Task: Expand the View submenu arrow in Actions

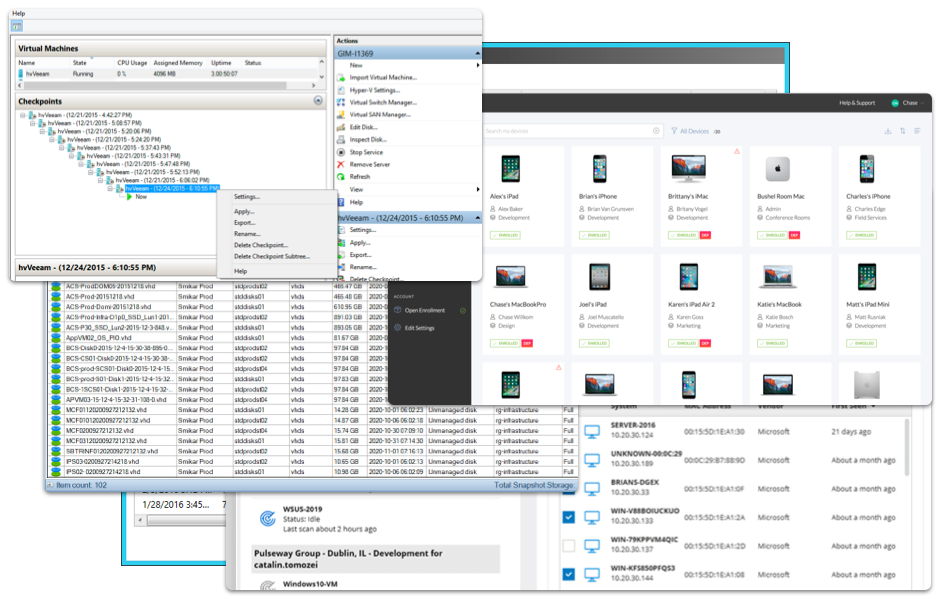Action: click(478, 190)
